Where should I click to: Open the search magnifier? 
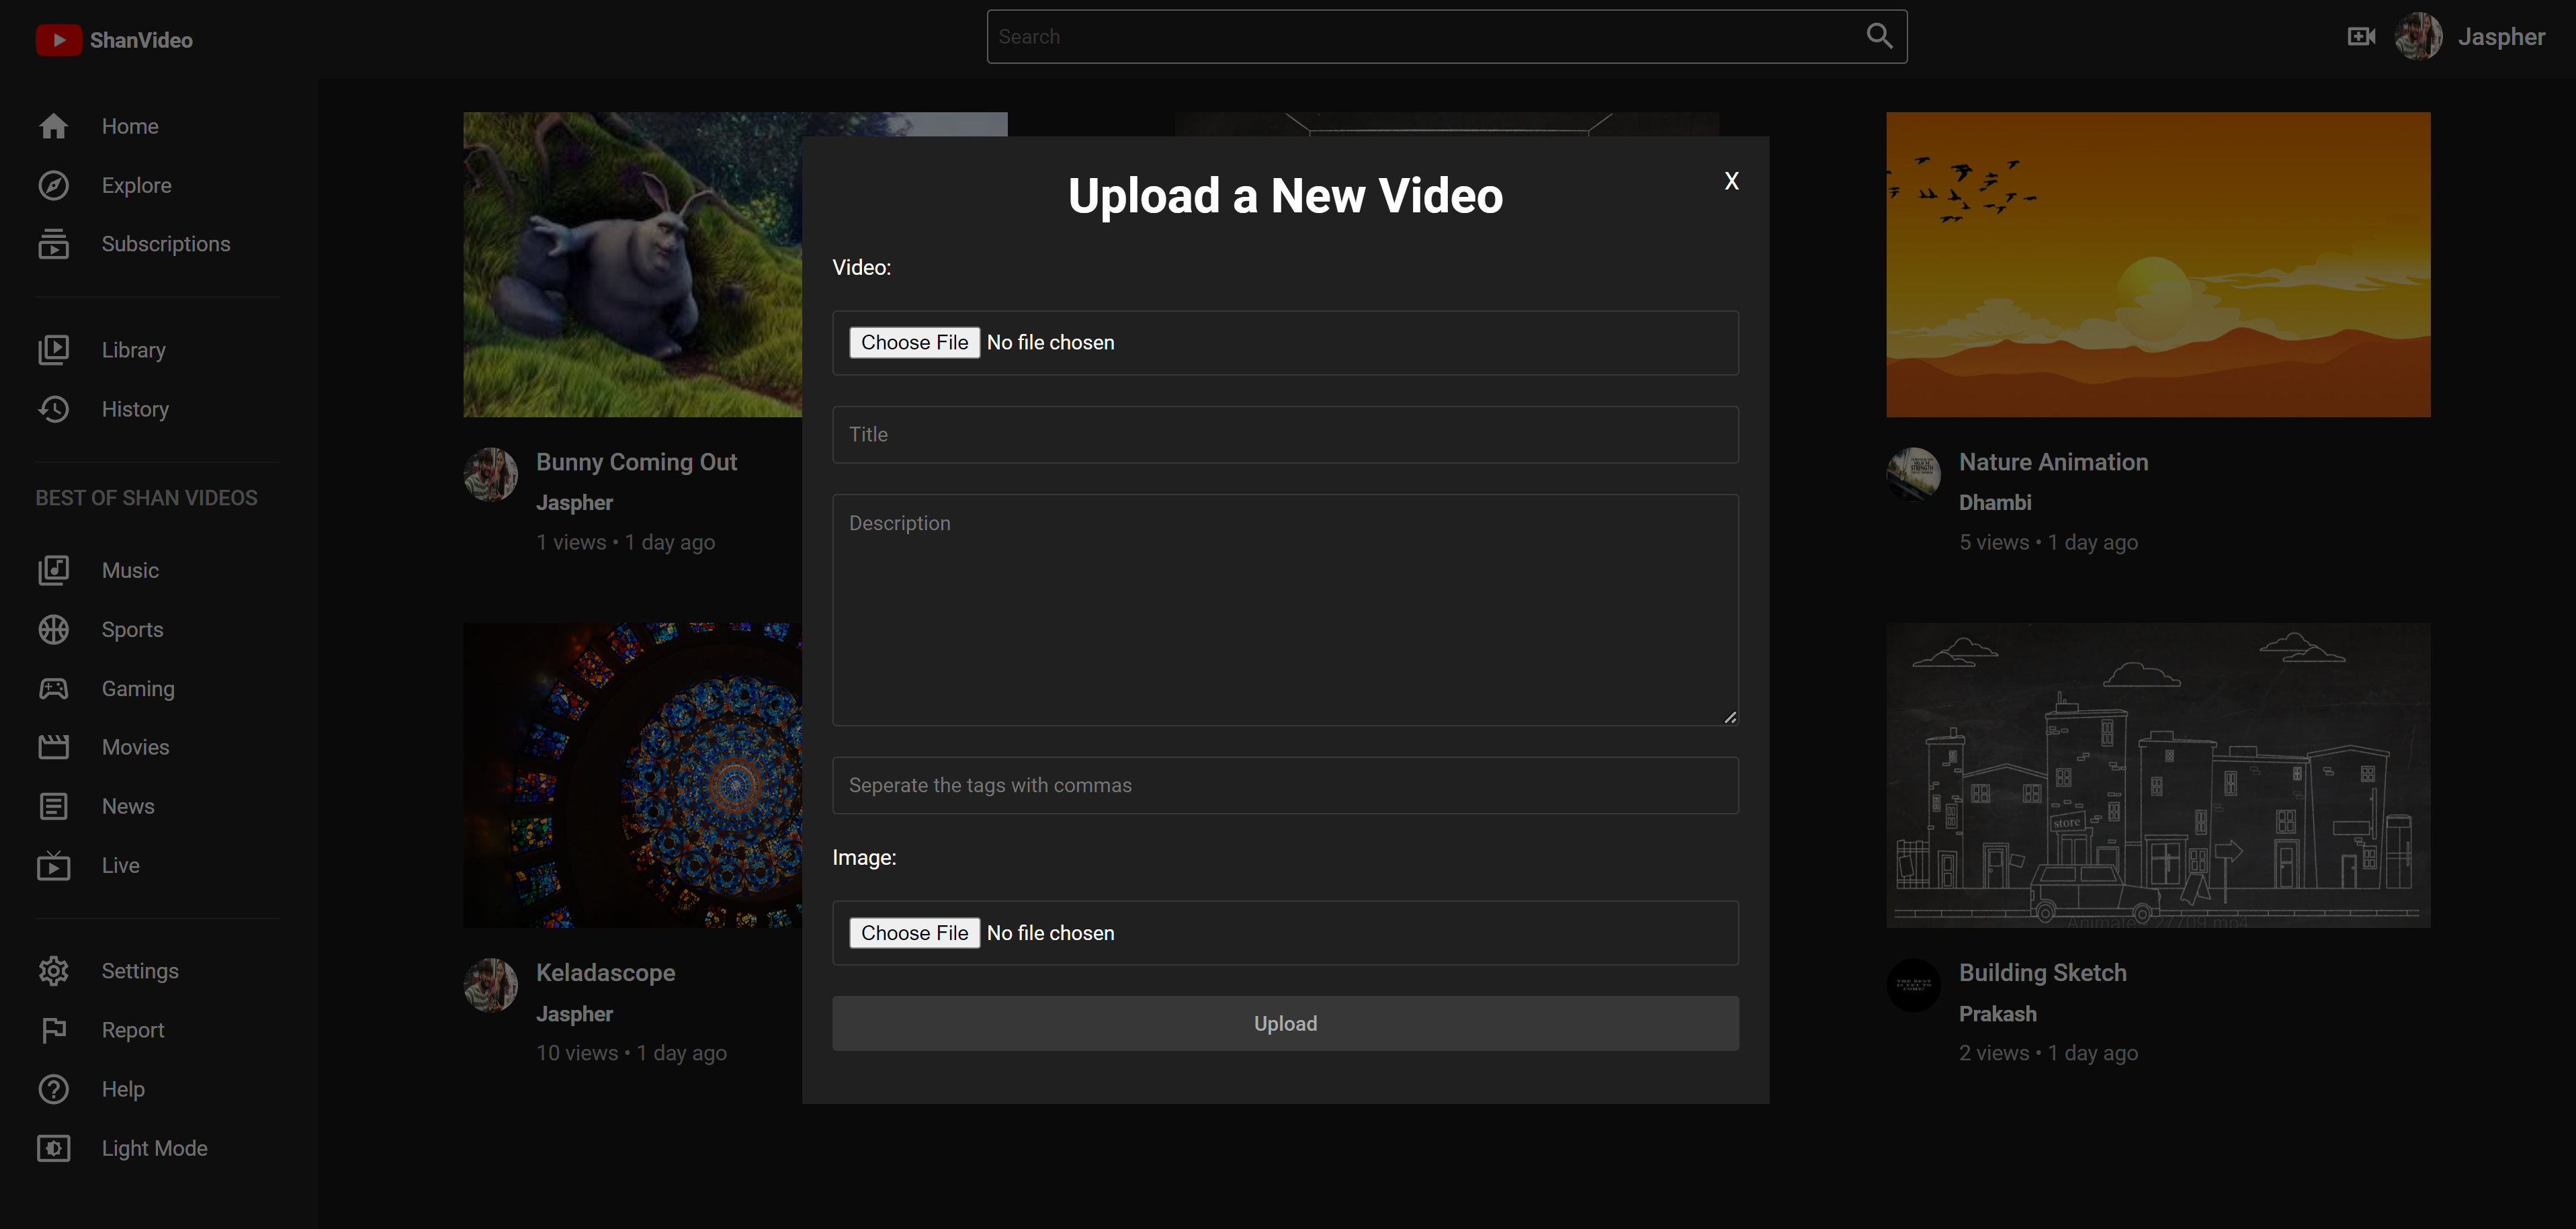[x=1879, y=36]
